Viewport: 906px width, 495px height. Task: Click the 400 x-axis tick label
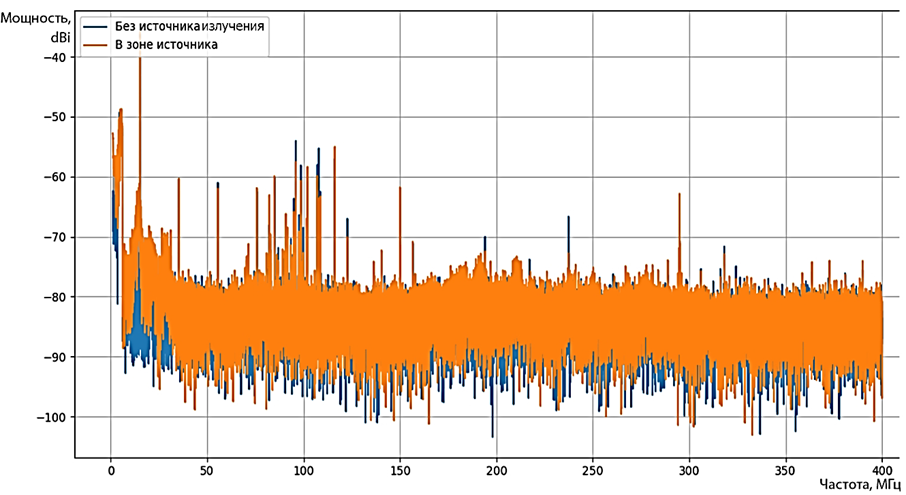[x=882, y=468]
